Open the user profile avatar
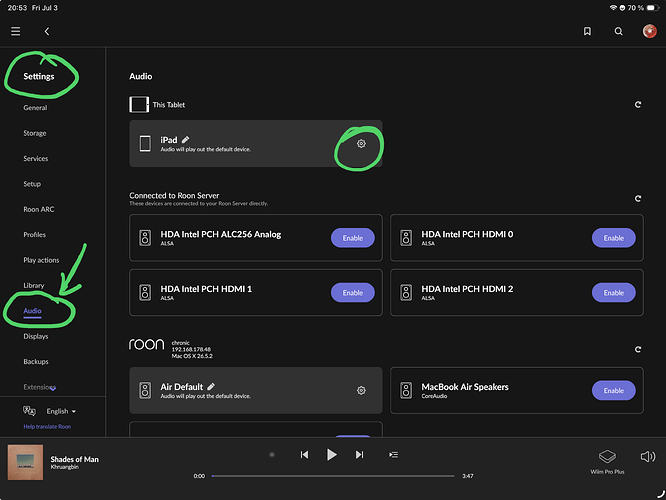 tap(649, 31)
